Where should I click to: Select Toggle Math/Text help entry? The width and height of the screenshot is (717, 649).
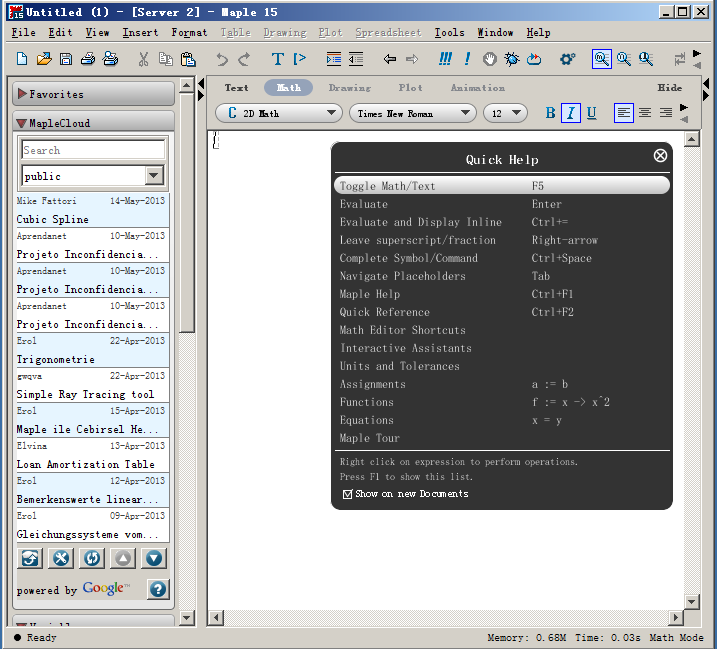[x=502, y=186]
